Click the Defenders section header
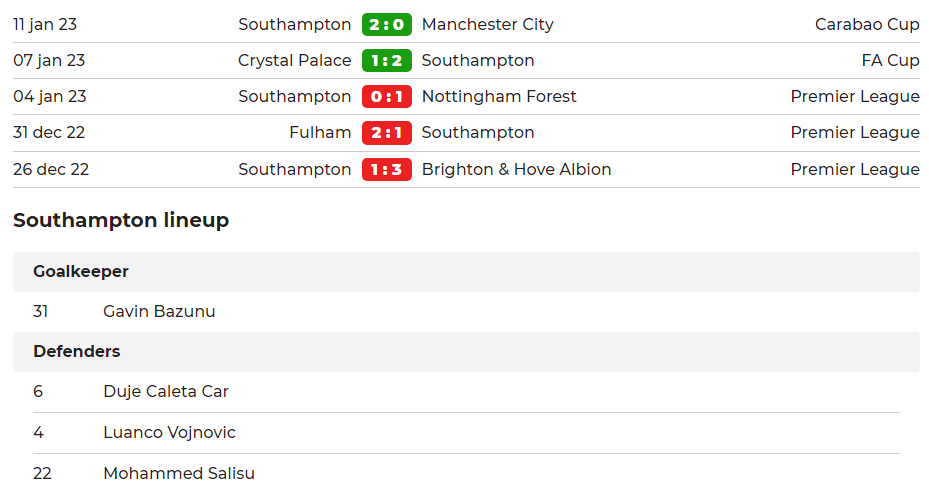This screenshot has width=929, height=494. (466, 352)
